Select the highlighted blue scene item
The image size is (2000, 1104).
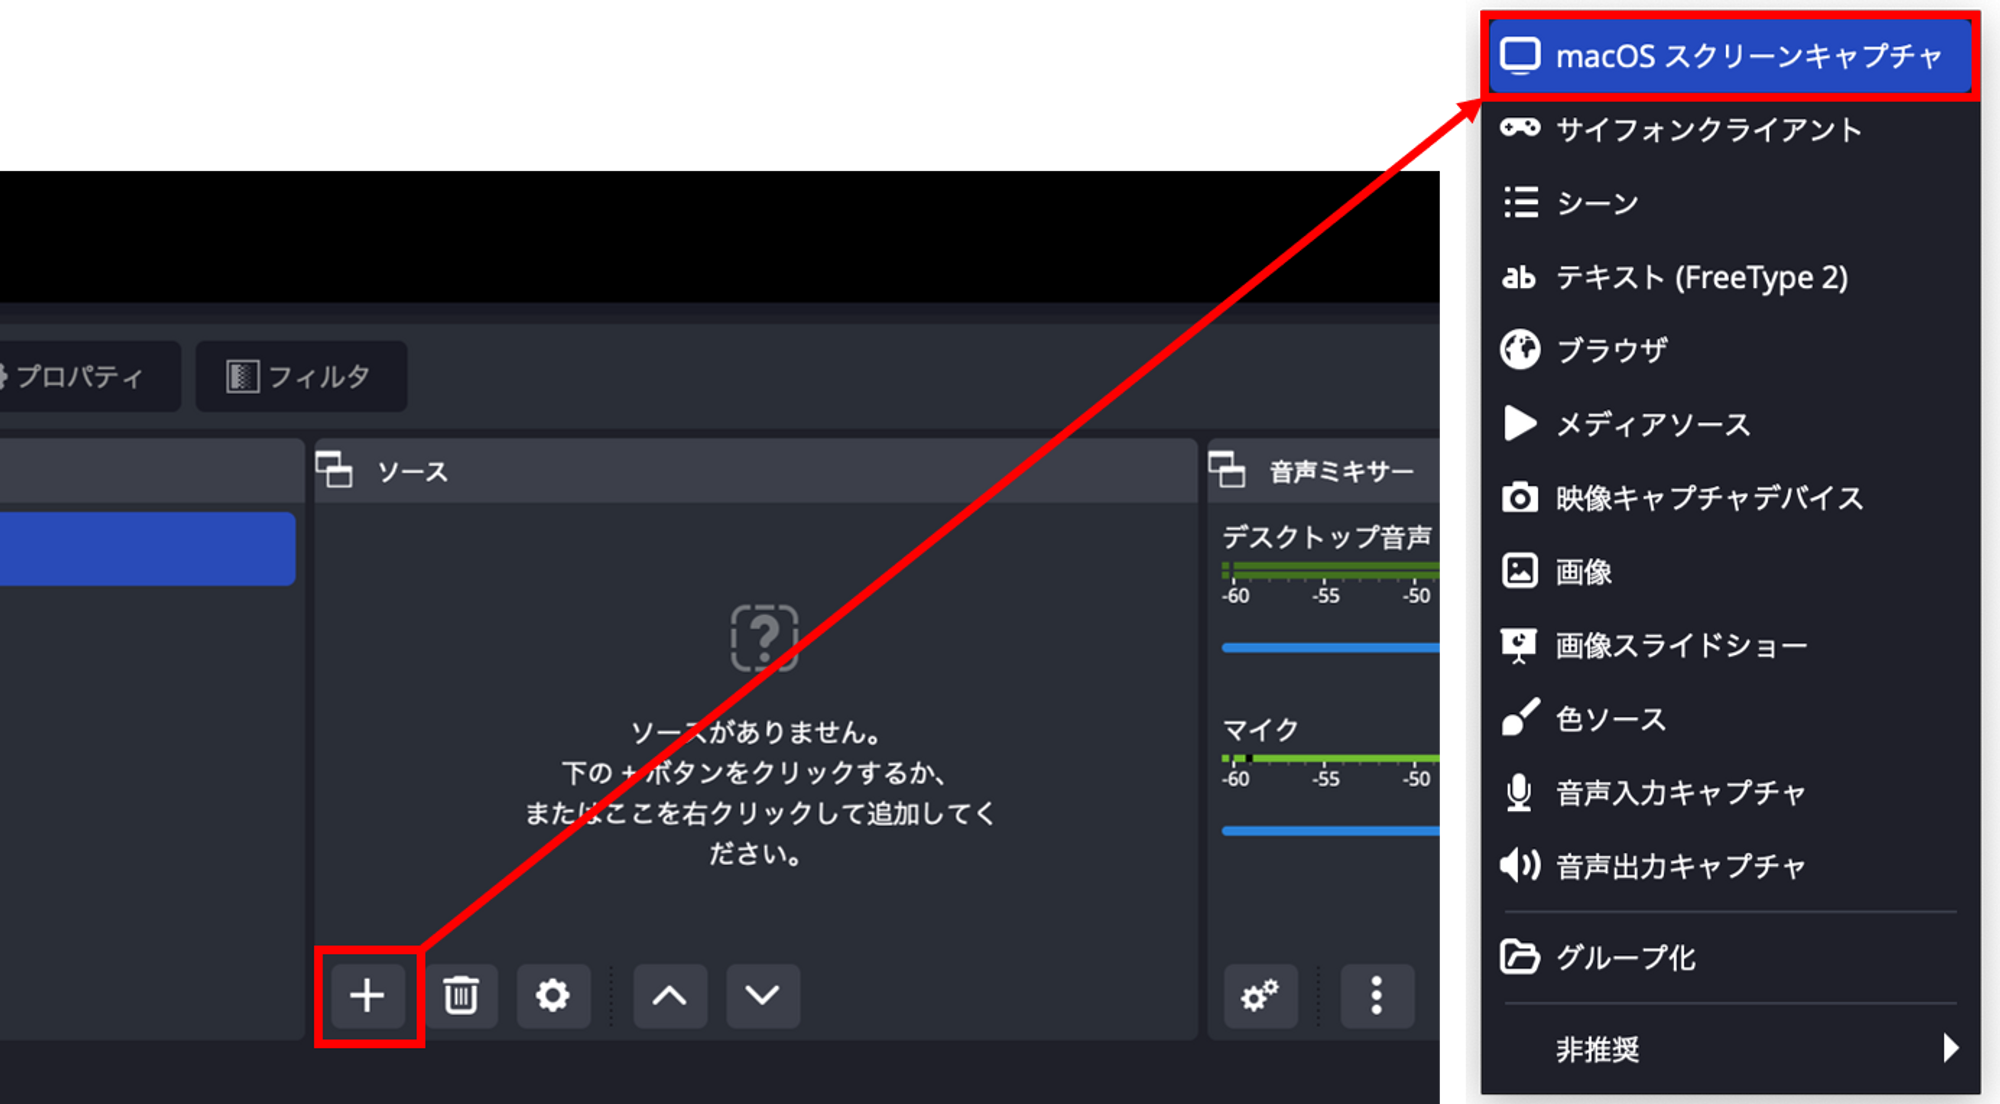pos(147,549)
